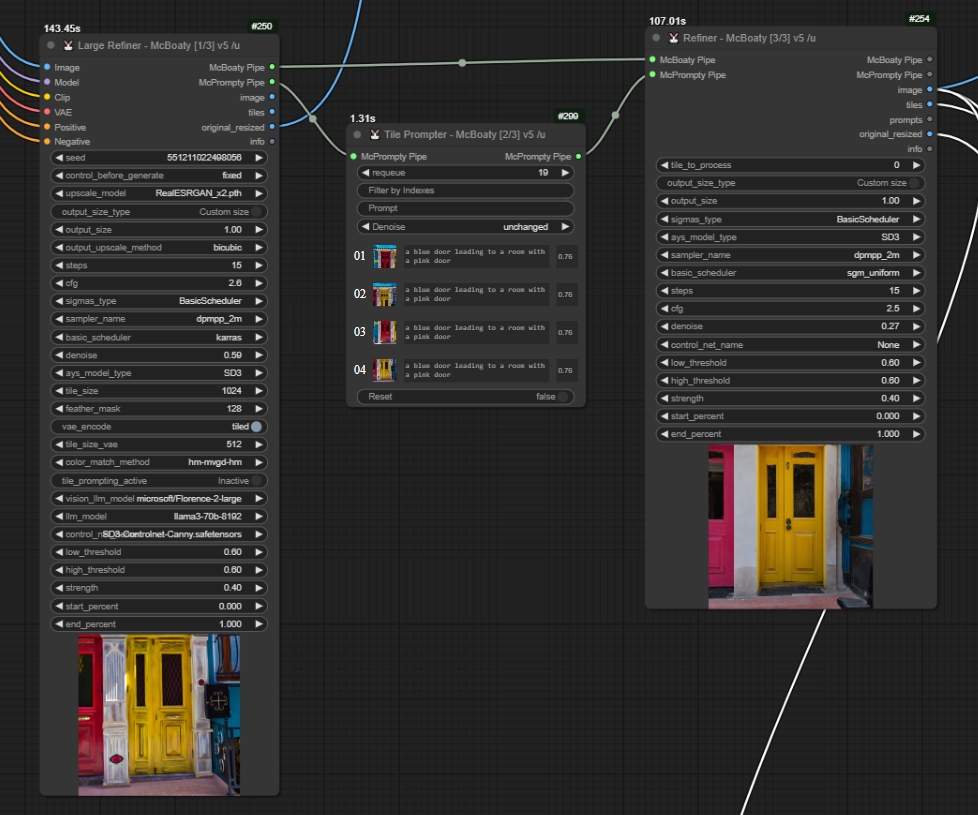Click tile 03 prompt text box
The width and height of the screenshot is (978, 815).
[x=475, y=332]
